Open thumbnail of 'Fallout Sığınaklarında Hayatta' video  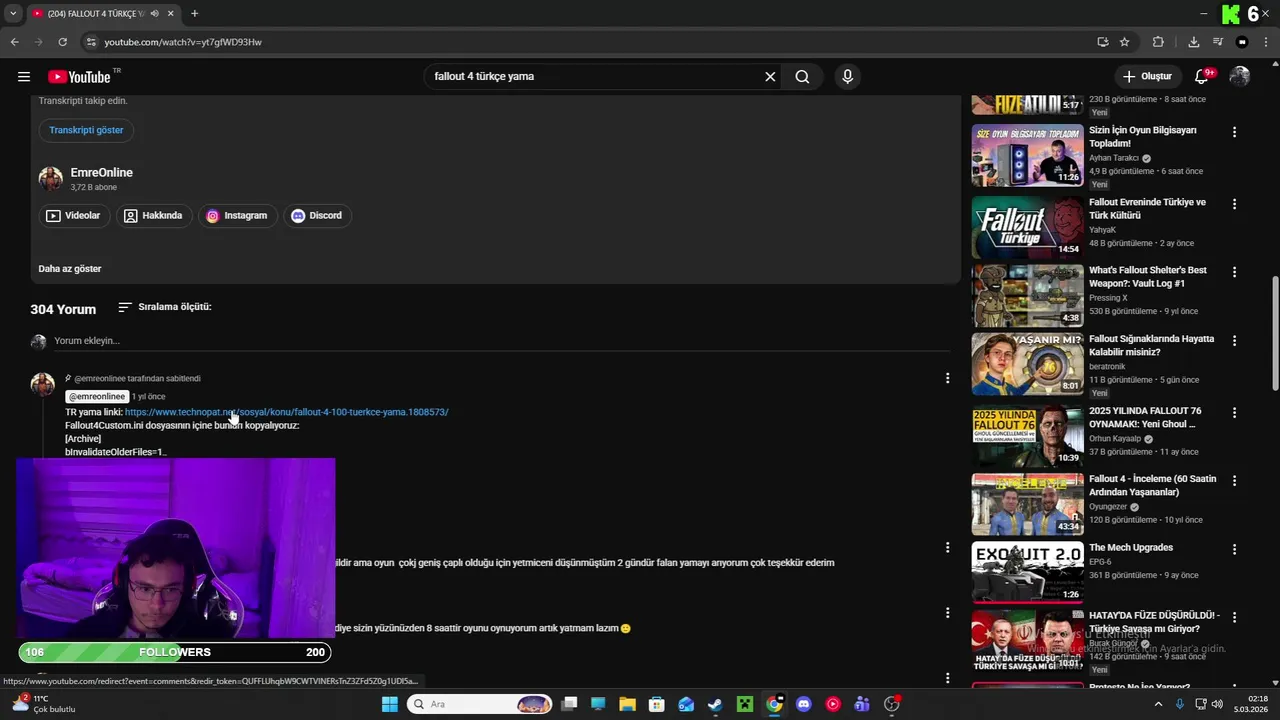click(1027, 363)
